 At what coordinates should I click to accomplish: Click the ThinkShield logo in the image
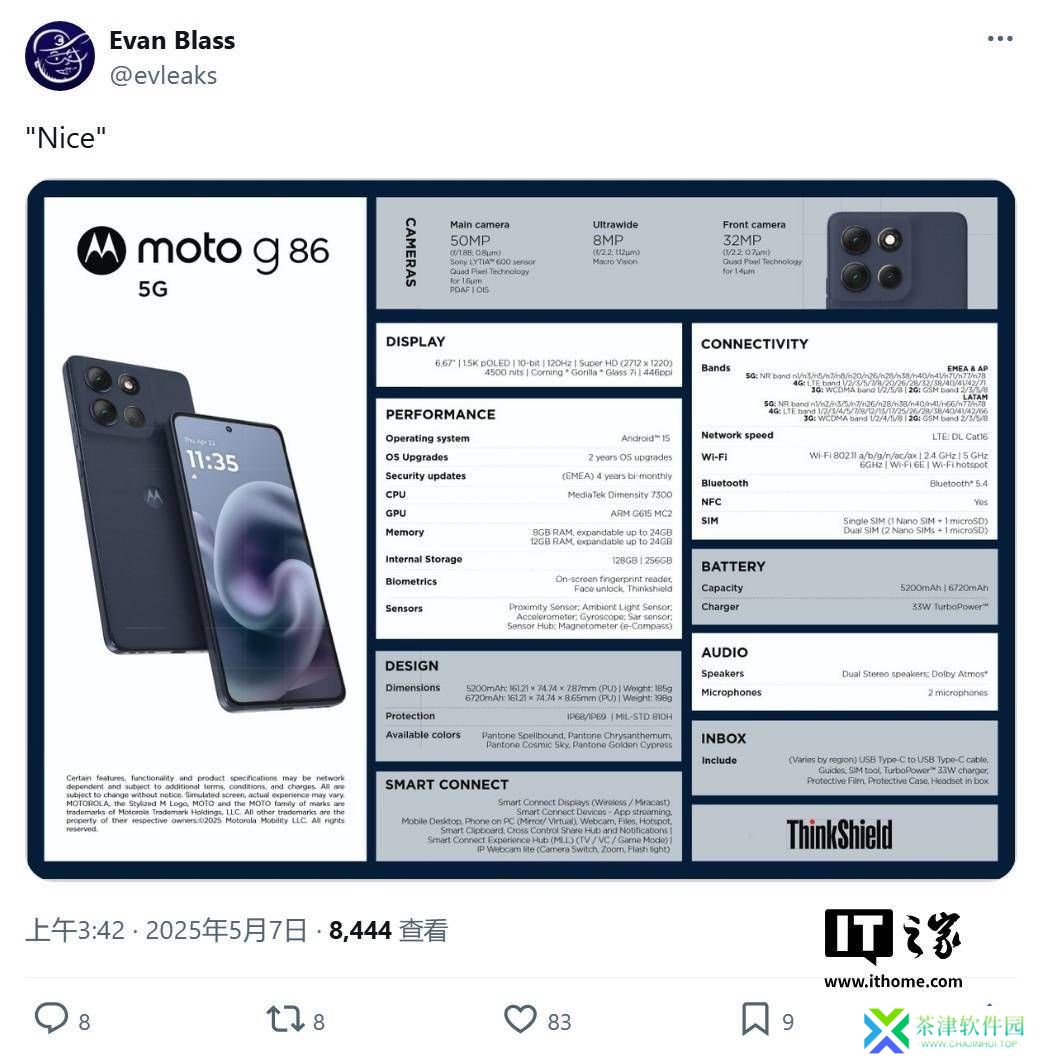tap(839, 834)
